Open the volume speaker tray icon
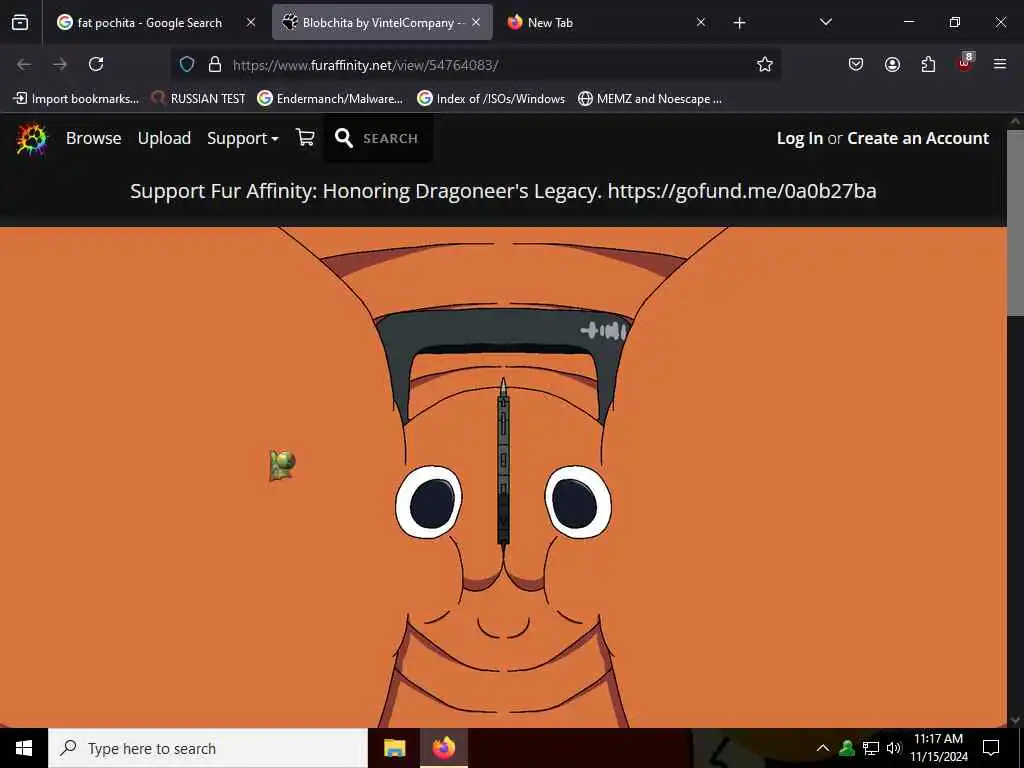 pos(894,748)
